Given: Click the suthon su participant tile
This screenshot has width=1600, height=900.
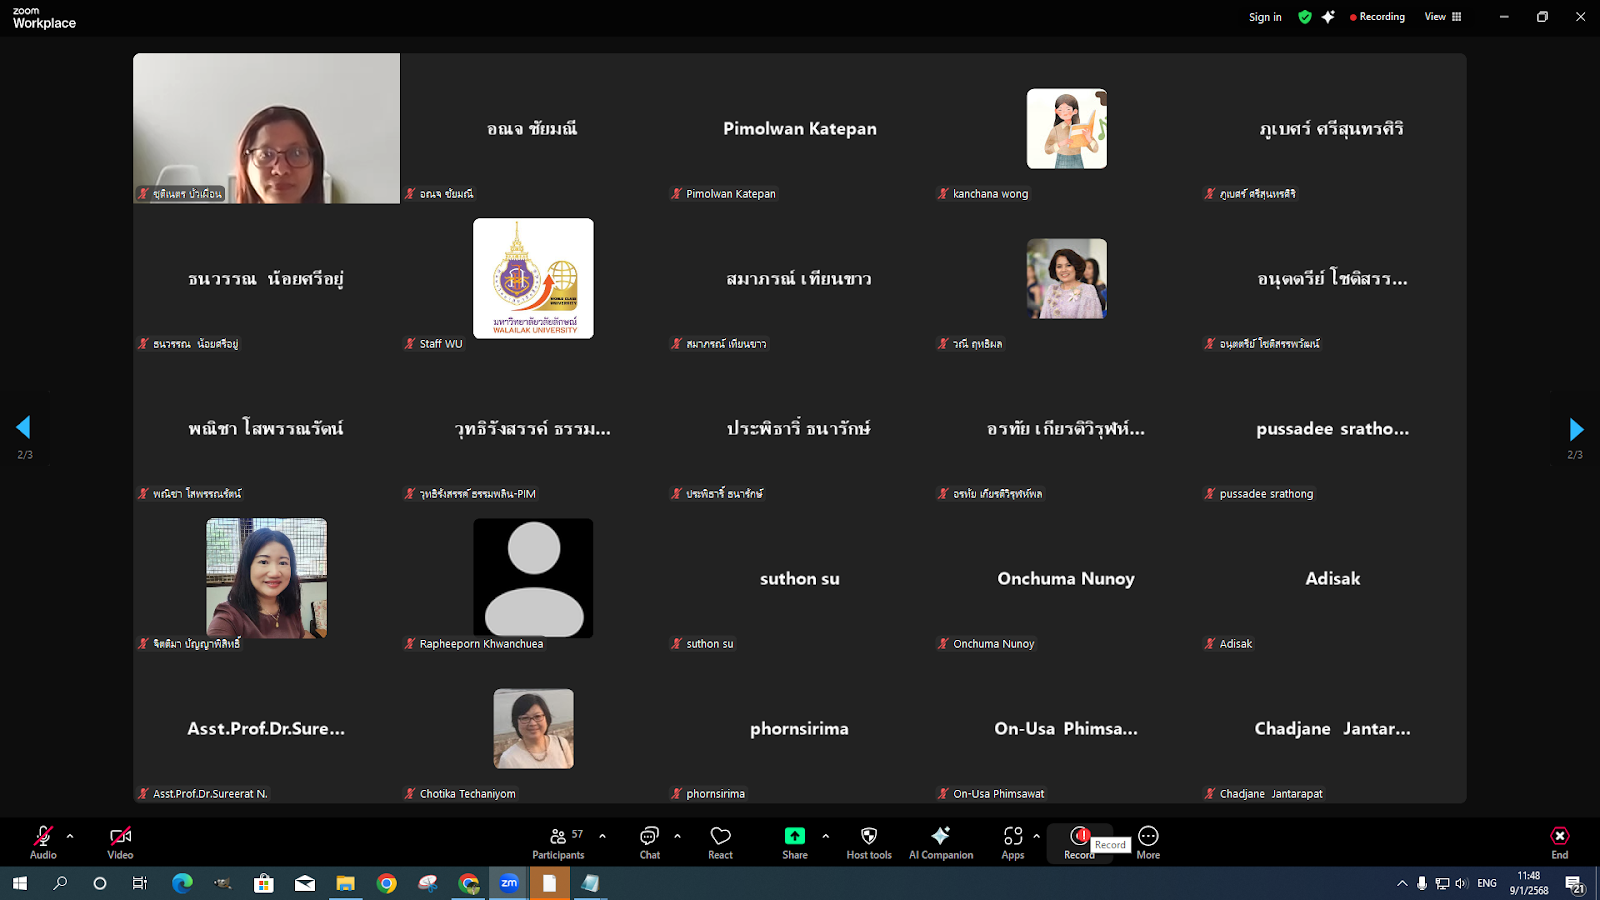Looking at the screenshot, I should point(800,578).
